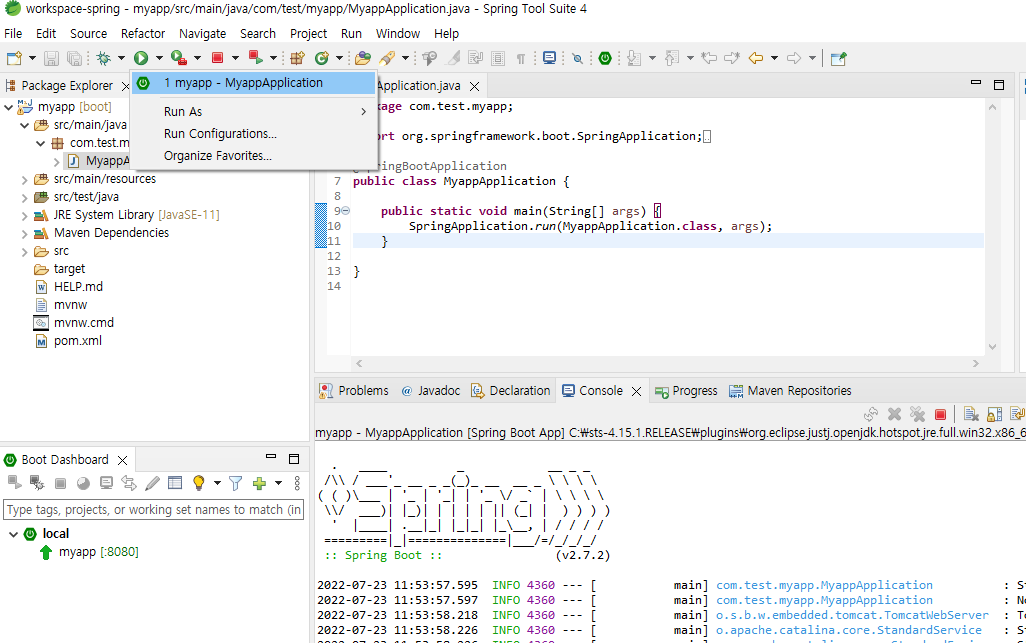The height and width of the screenshot is (643, 1026).
Task: Click the Search flashlight icon
Action: click(387, 58)
